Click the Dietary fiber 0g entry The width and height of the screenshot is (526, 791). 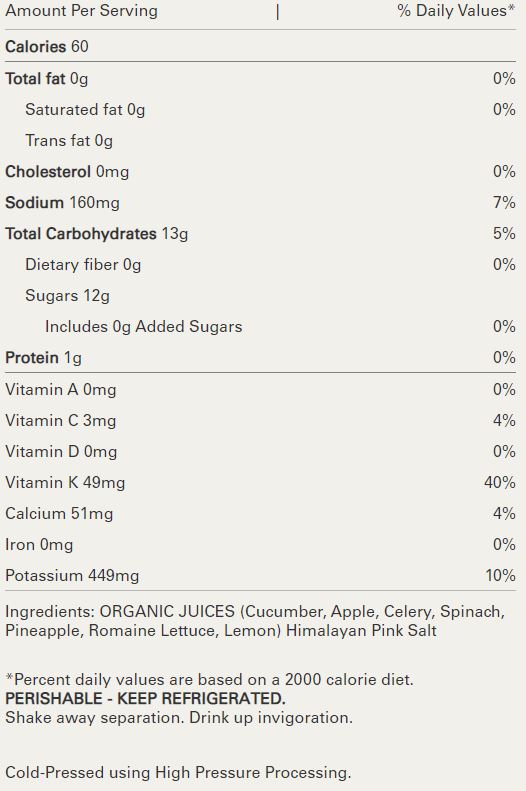83,264
